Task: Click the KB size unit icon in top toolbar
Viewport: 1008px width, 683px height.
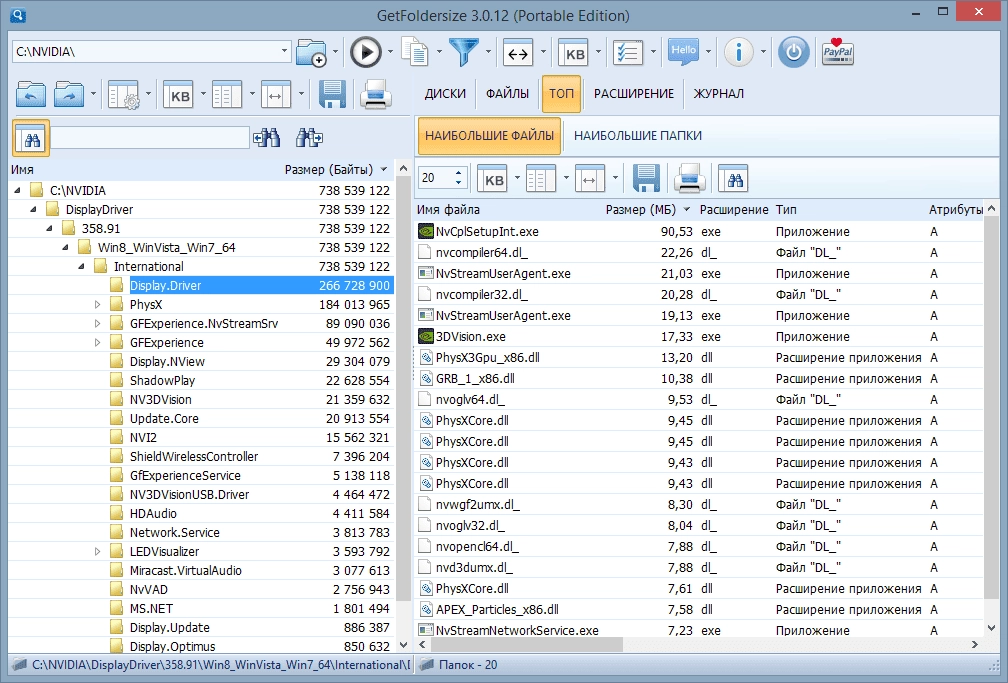Action: point(574,53)
